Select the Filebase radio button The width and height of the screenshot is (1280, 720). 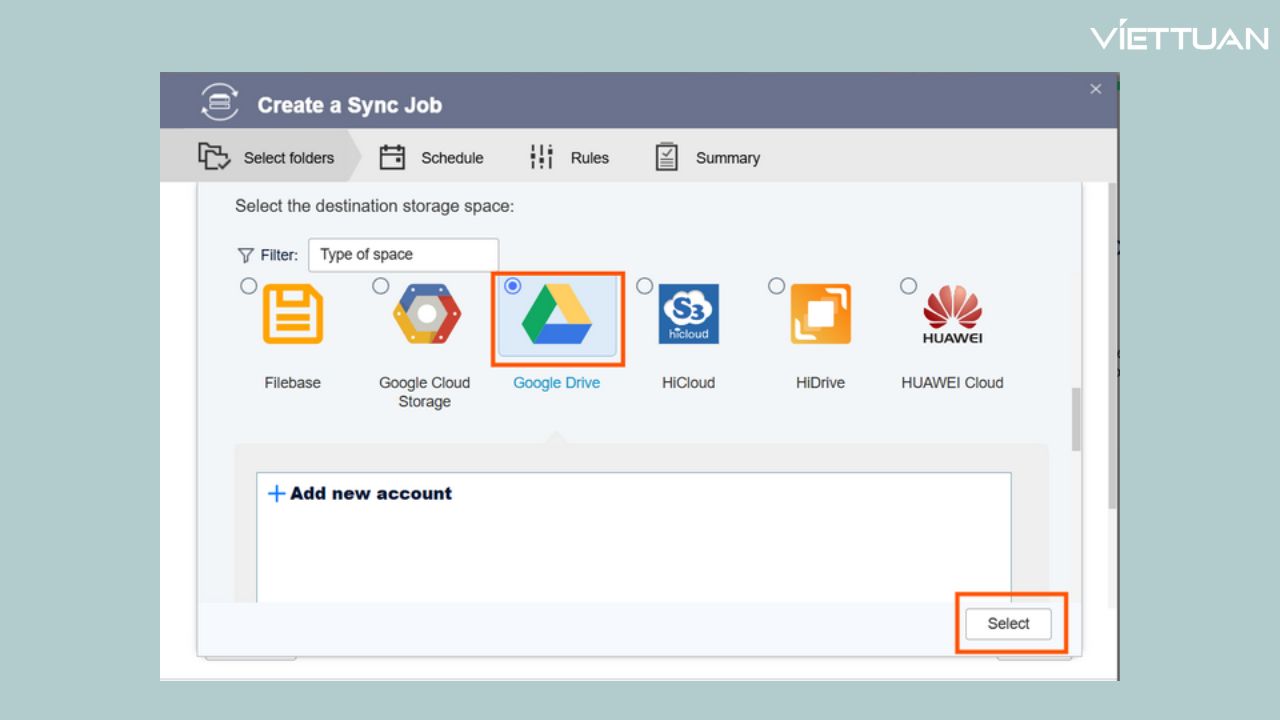click(x=249, y=286)
